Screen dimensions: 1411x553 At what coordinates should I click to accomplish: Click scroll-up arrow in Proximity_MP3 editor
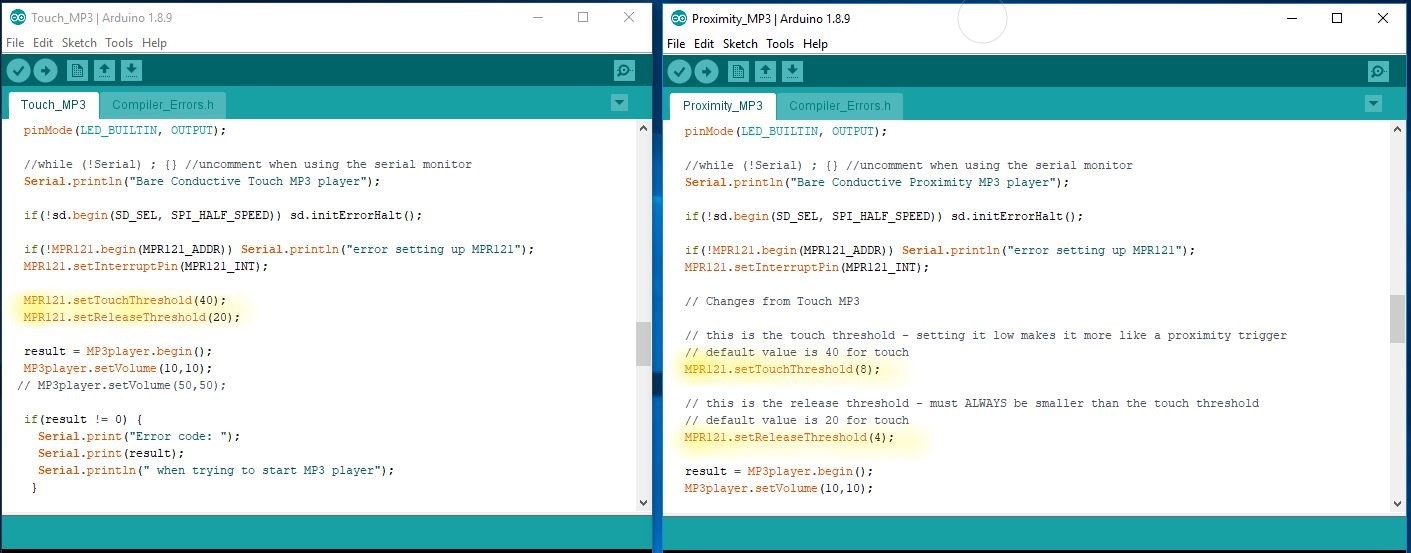click(x=1397, y=129)
